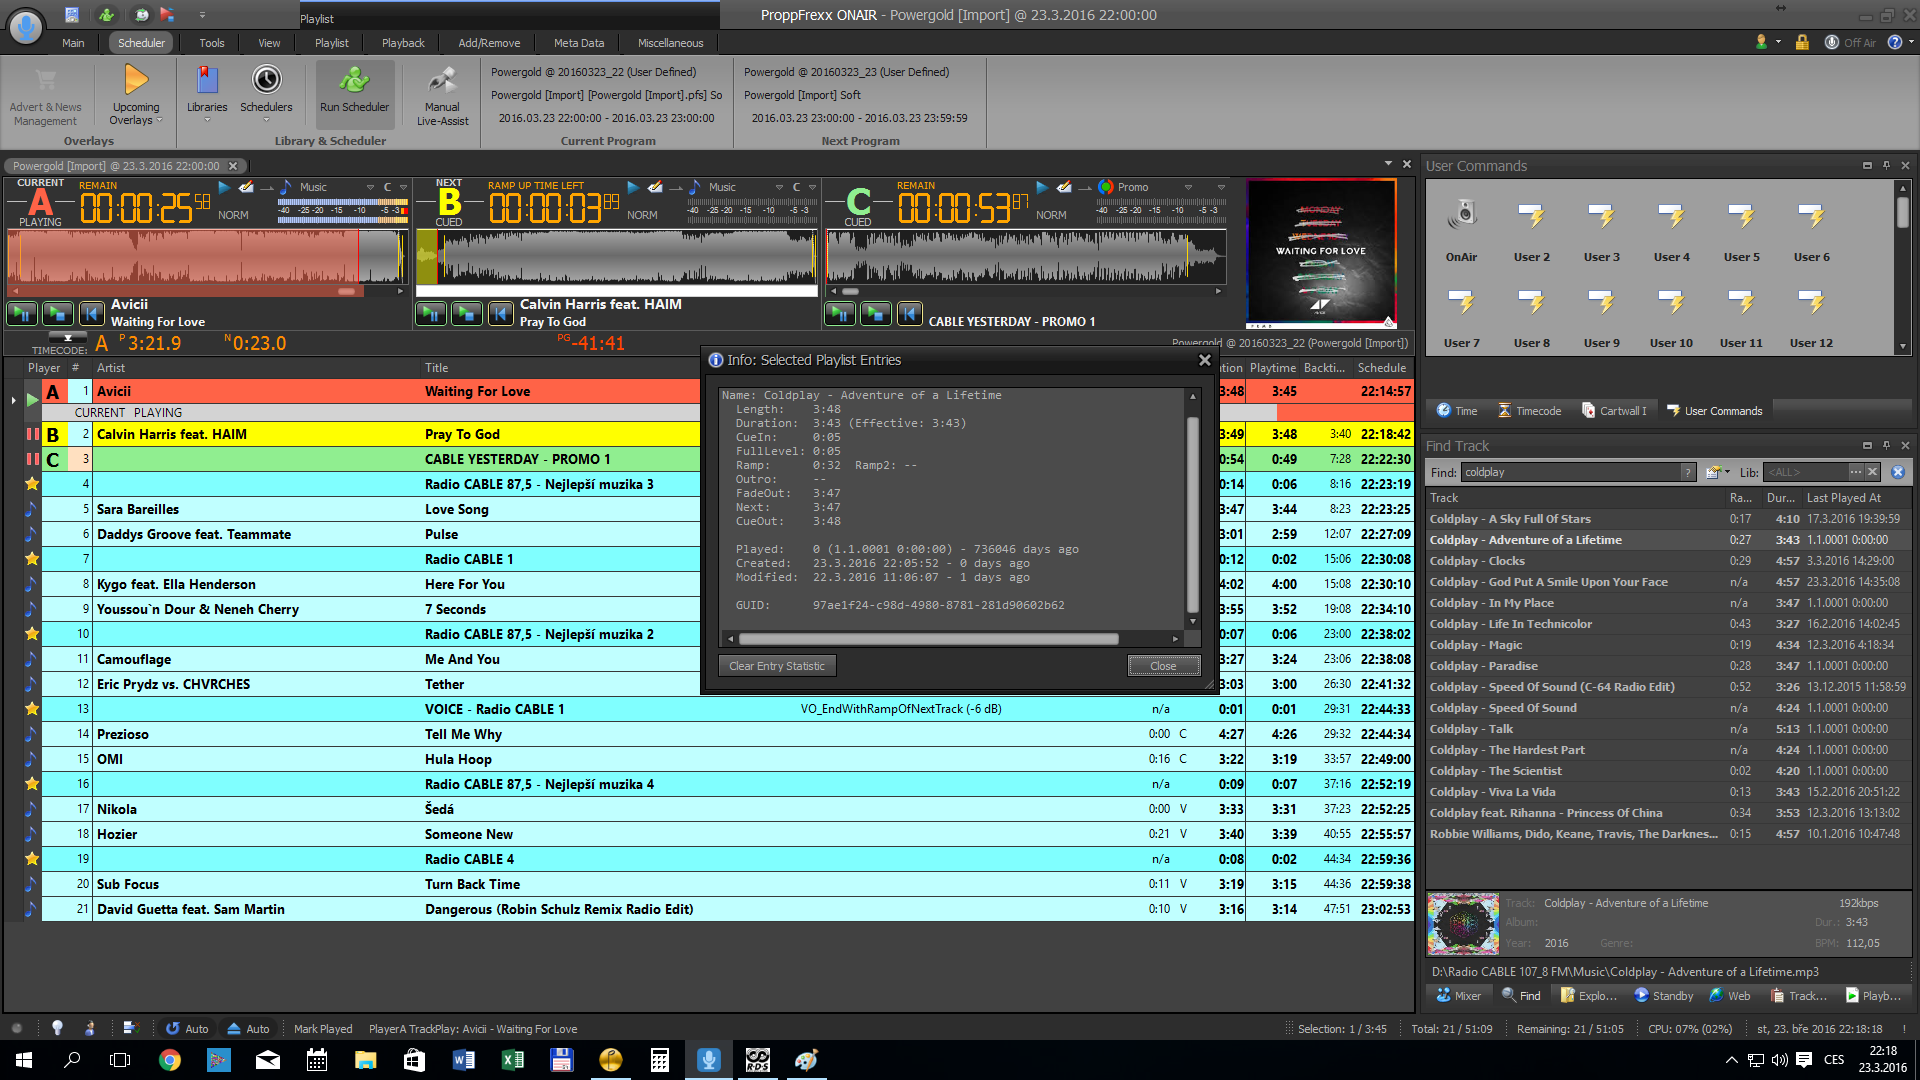Open the Lib browse ellipsis button
Image resolution: width=1920 pixels, height=1080 pixels.
1855,472
